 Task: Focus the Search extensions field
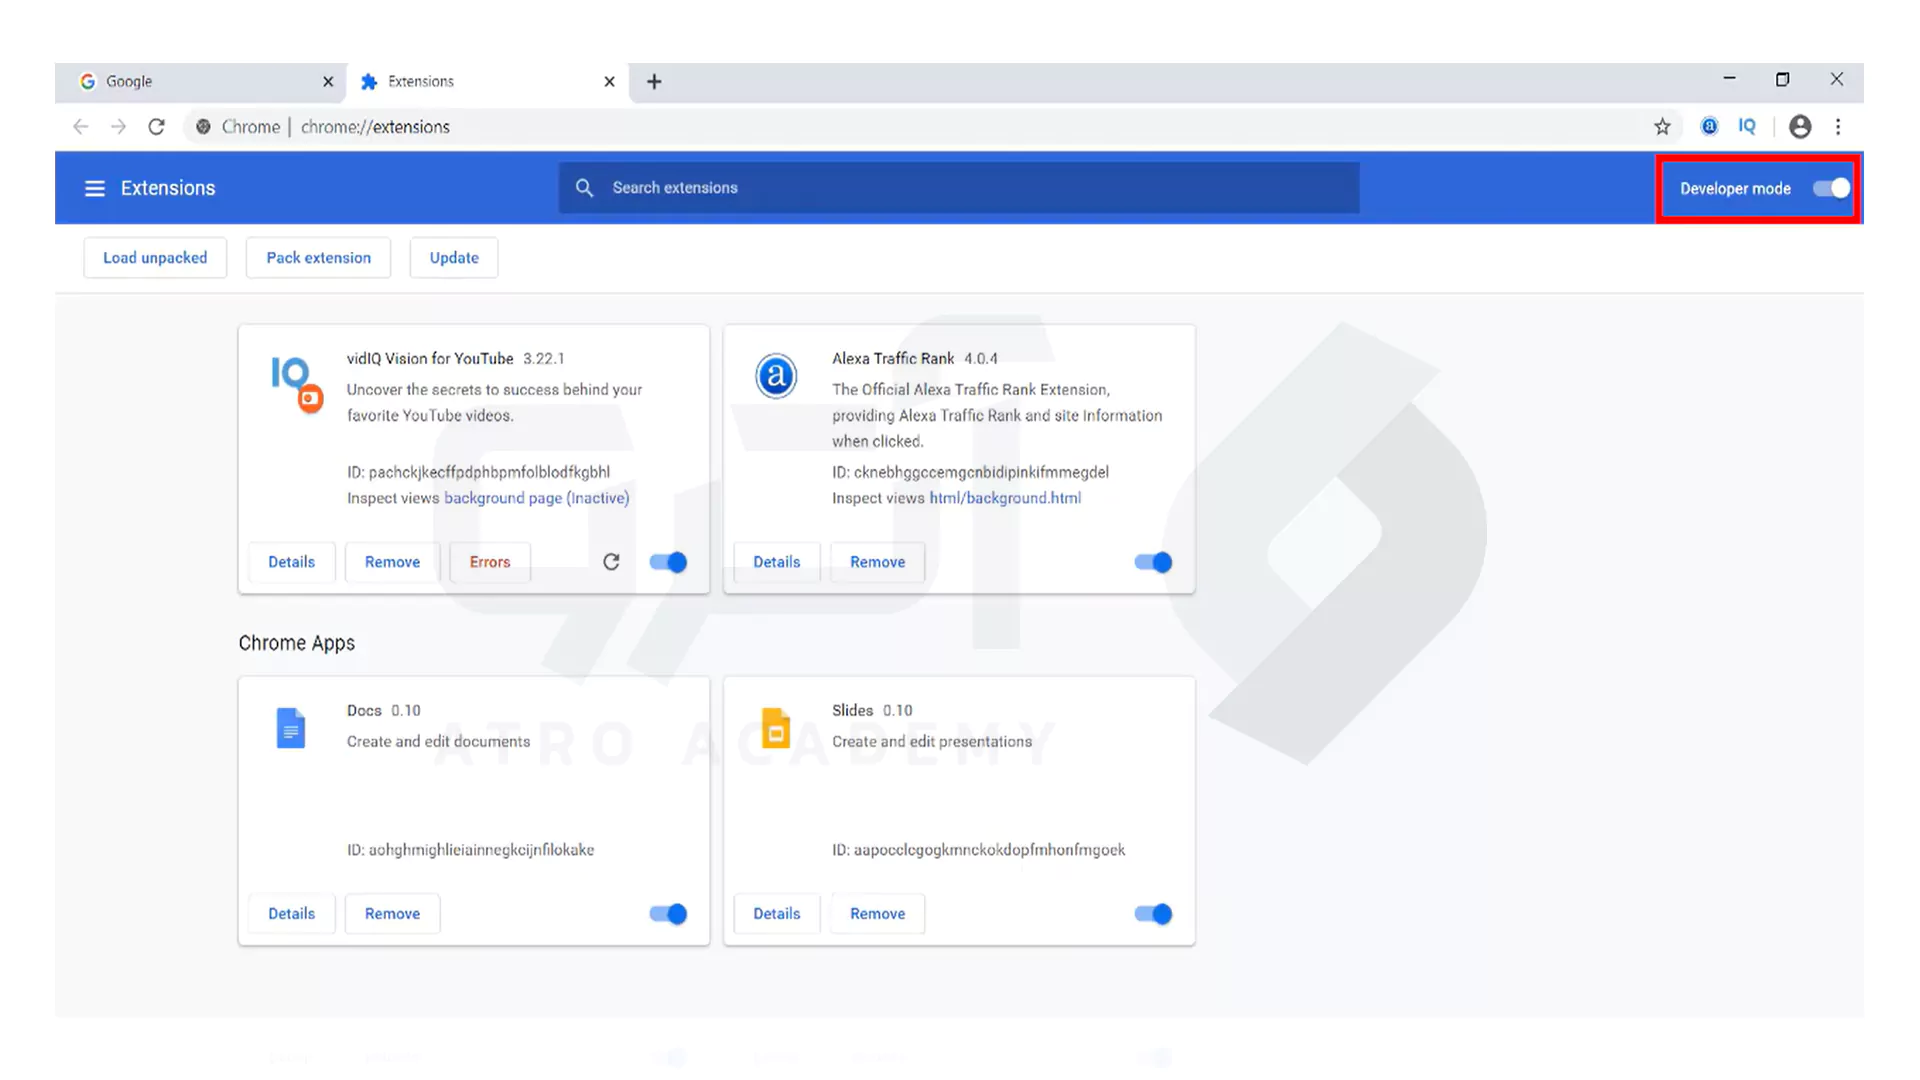[x=959, y=188]
